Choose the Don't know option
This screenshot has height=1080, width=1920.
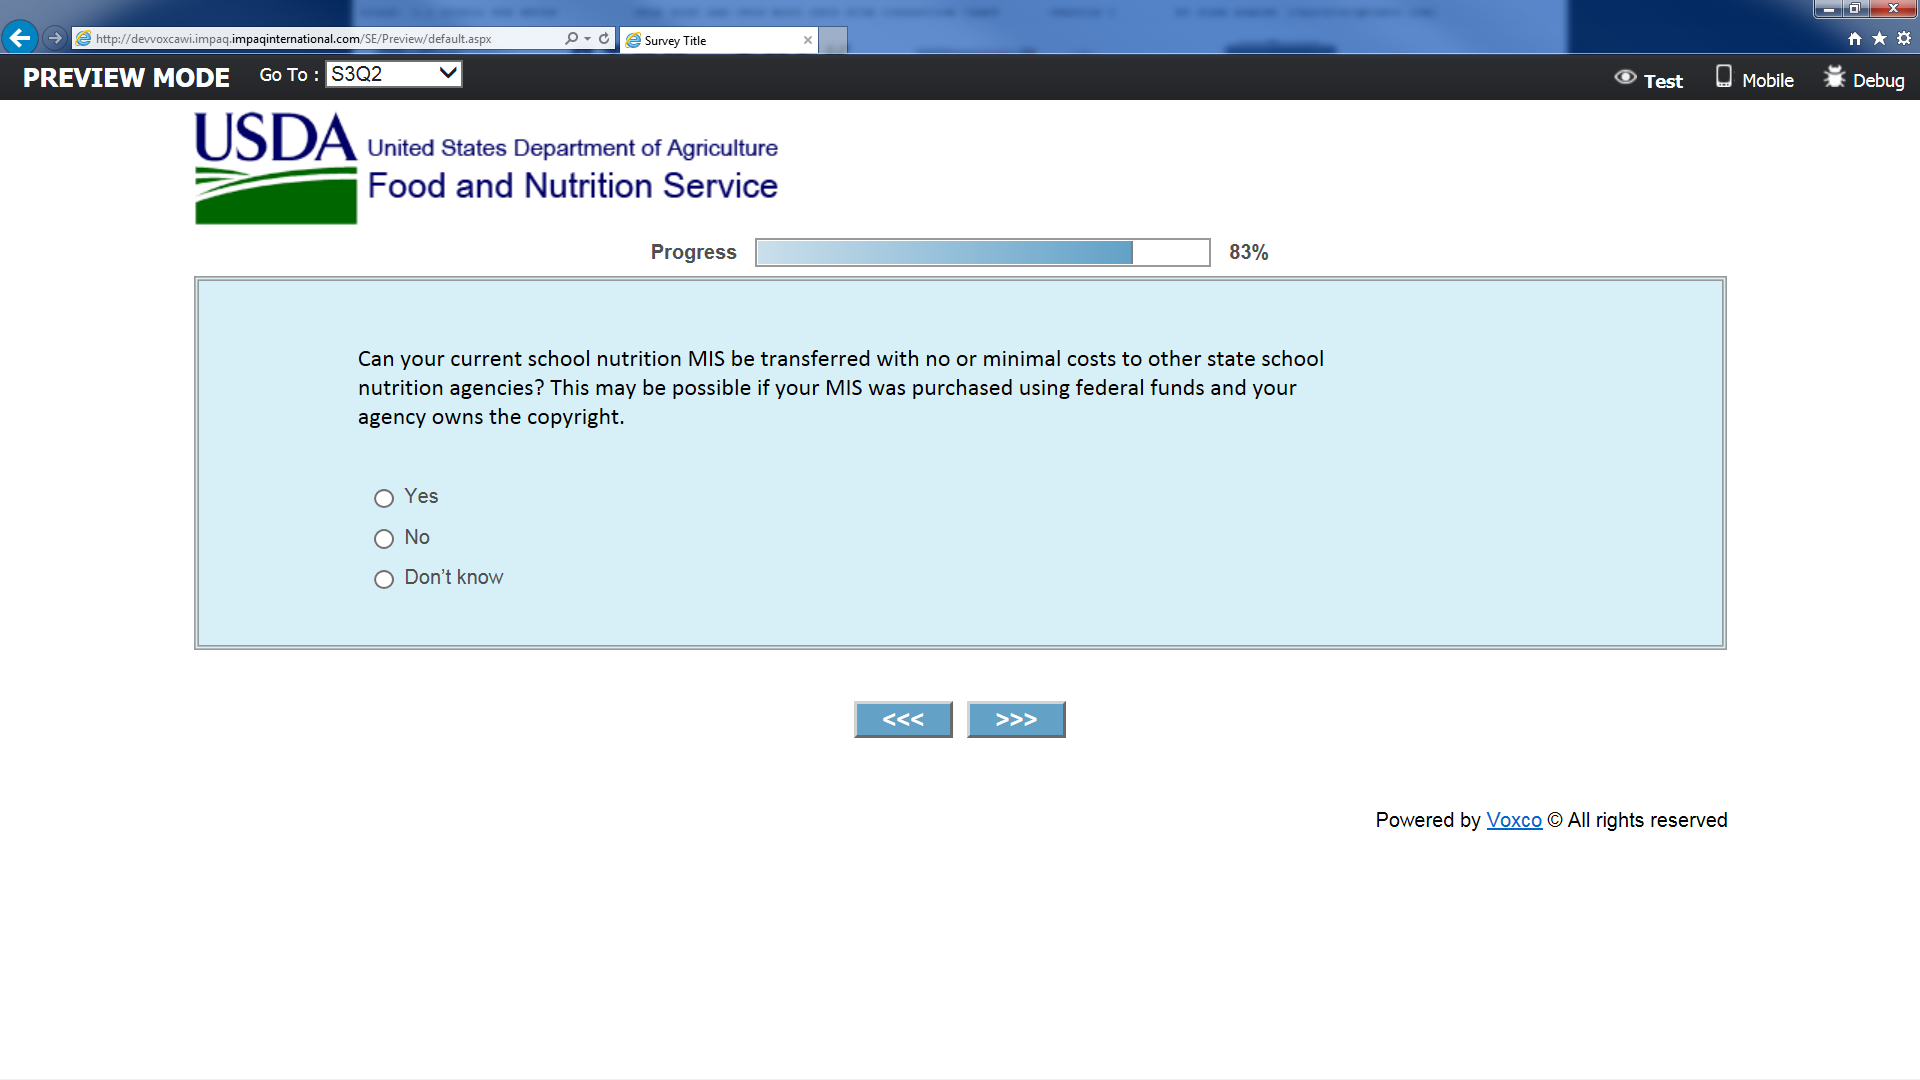click(384, 580)
